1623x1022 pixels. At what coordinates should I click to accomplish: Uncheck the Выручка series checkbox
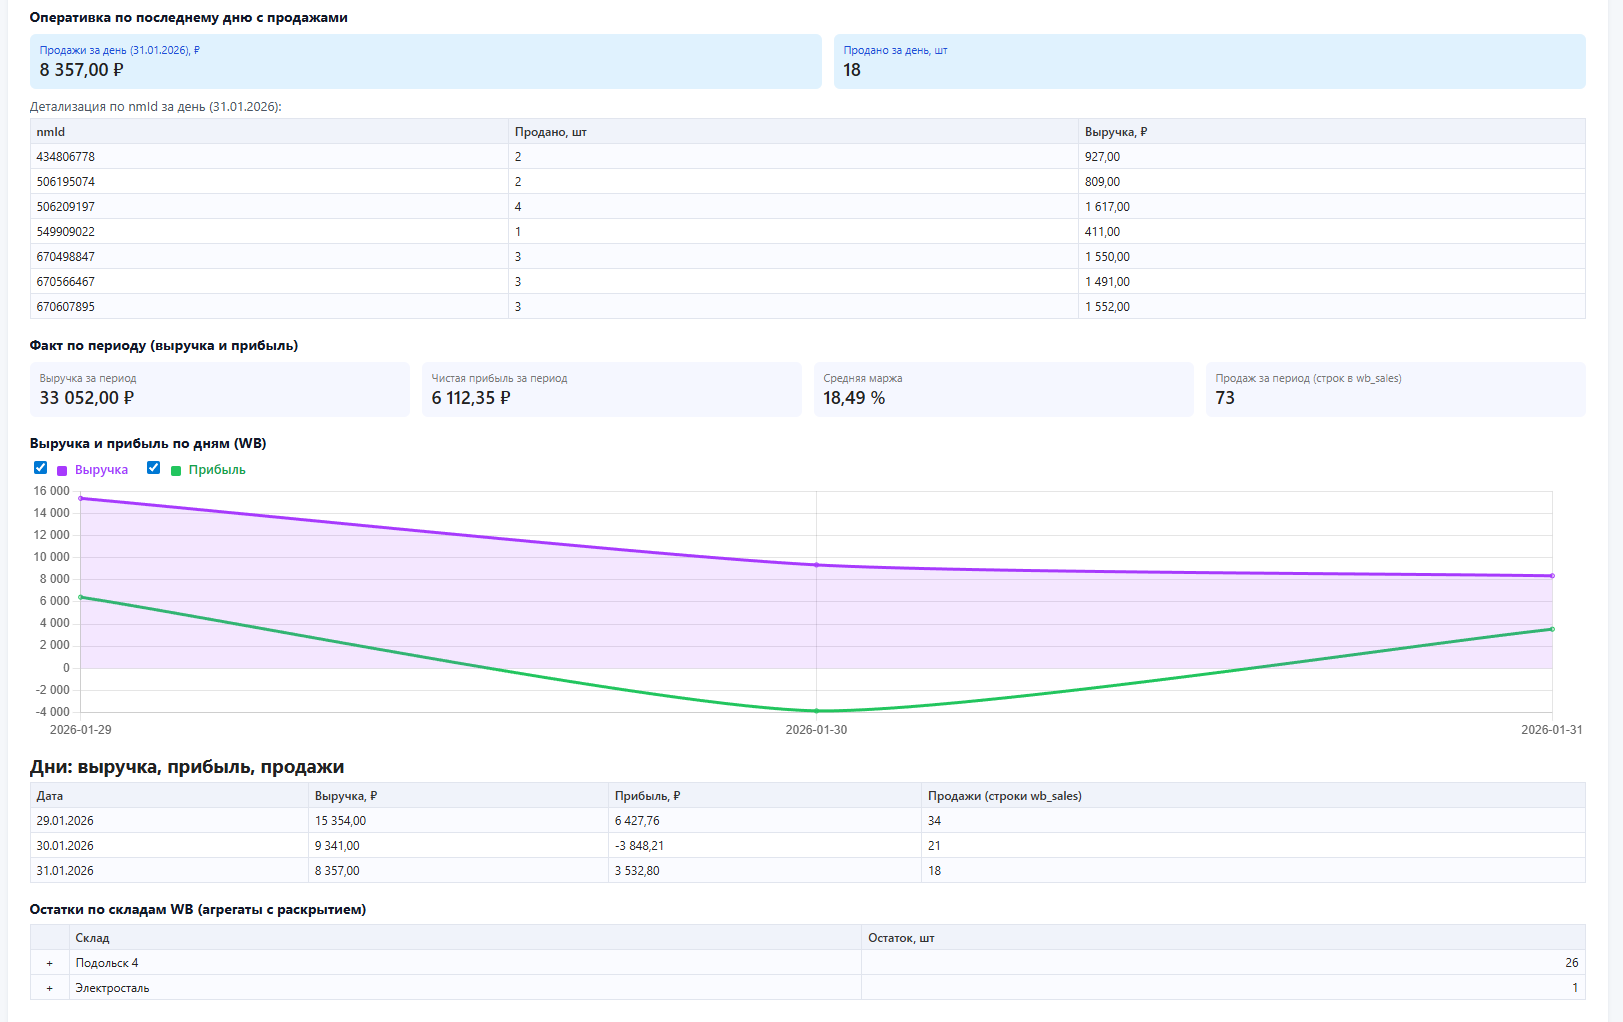coord(40,468)
